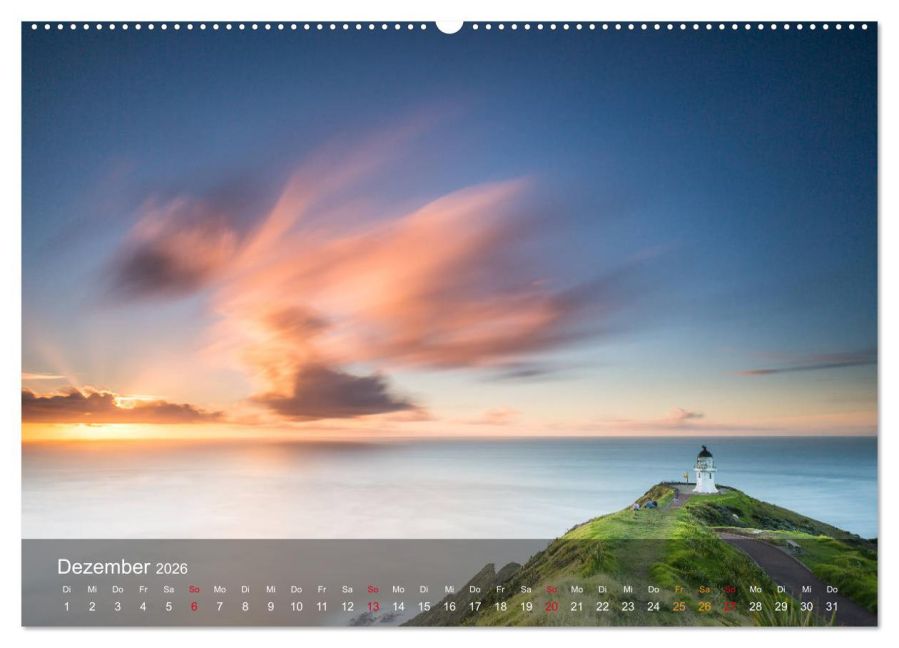This screenshot has width=899, height=648.
Task: Click the 'Mi' weekday label above 30
Action: point(806,590)
